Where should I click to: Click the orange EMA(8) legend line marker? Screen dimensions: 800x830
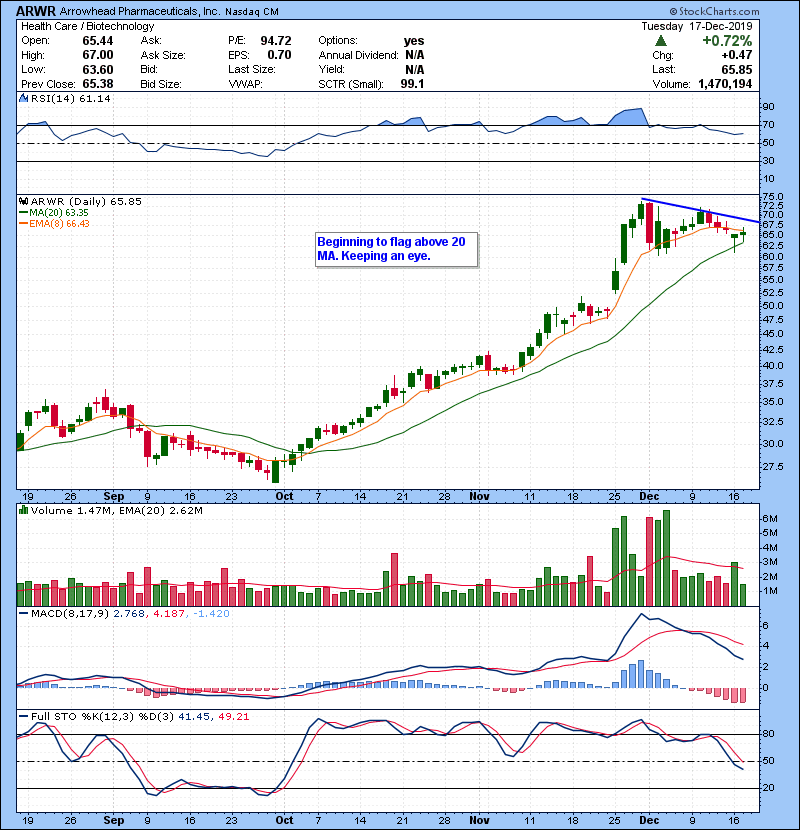click(22, 223)
